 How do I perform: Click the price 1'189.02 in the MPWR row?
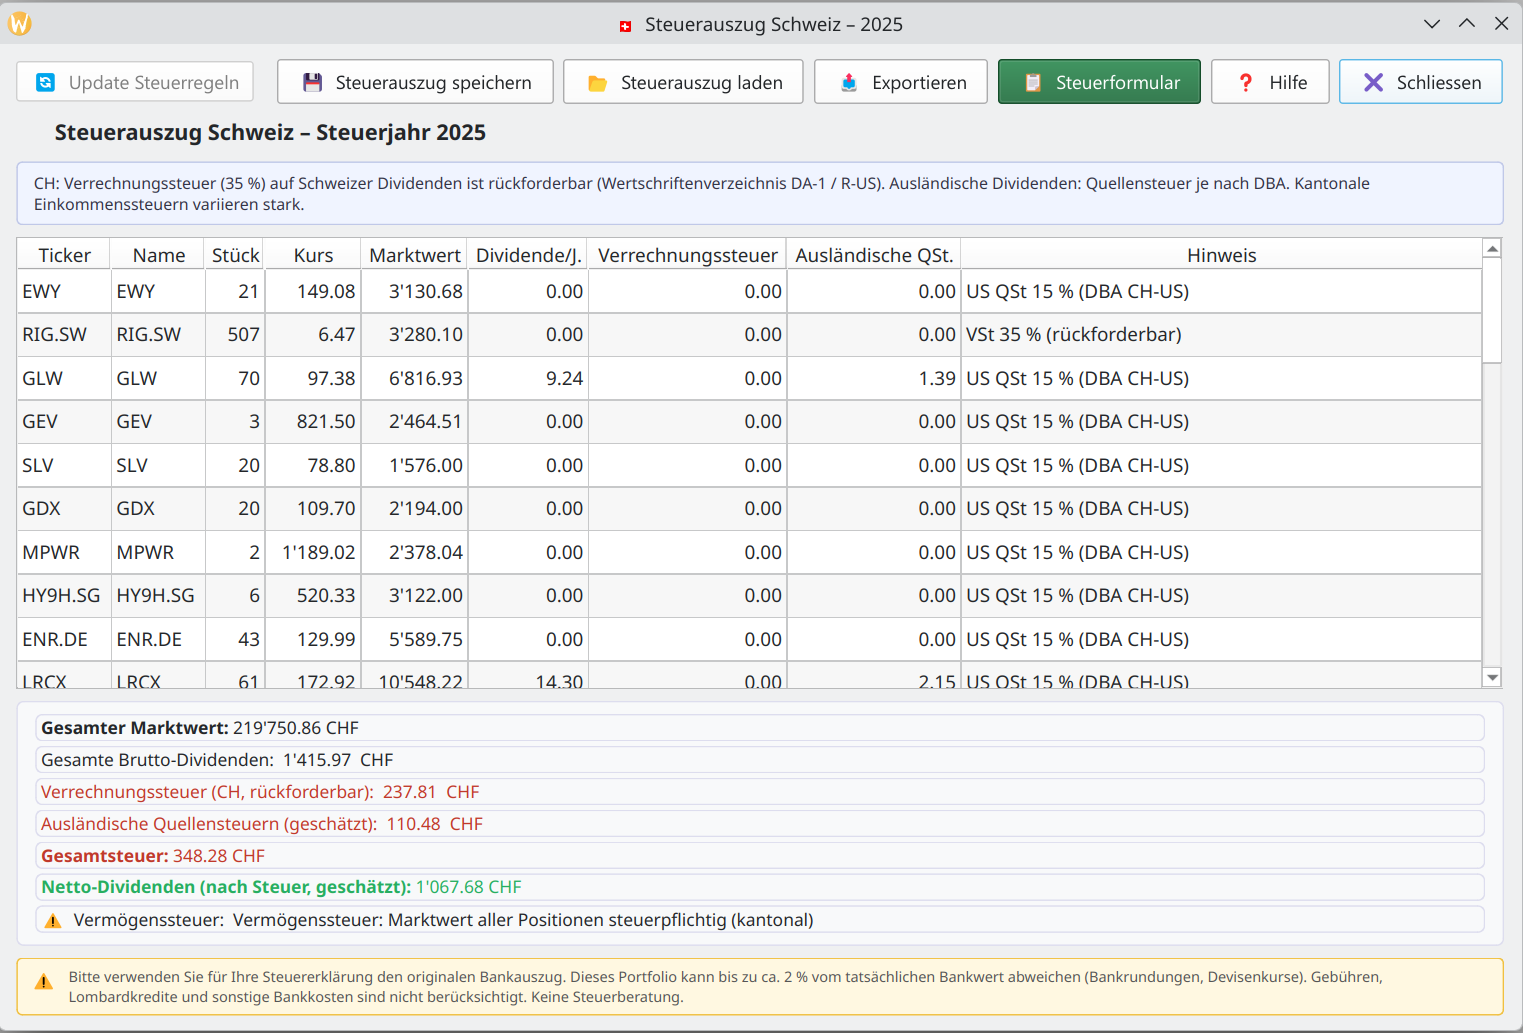pos(313,552)
